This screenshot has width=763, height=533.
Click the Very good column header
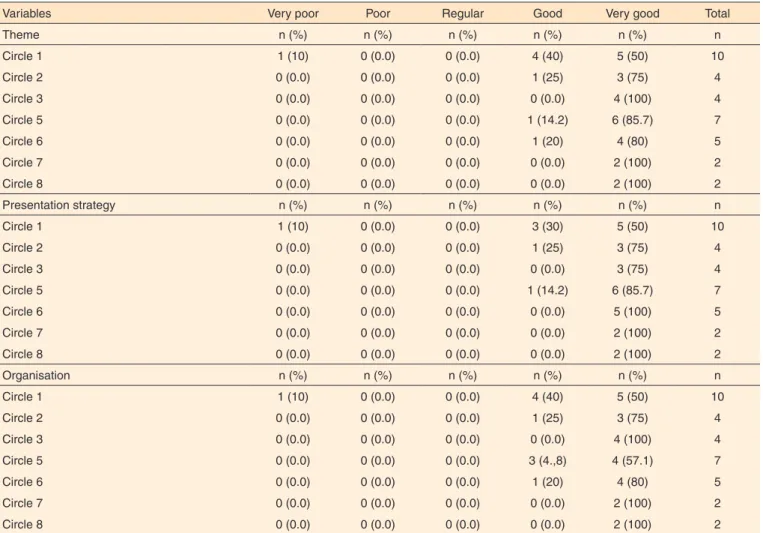point(632,14)
